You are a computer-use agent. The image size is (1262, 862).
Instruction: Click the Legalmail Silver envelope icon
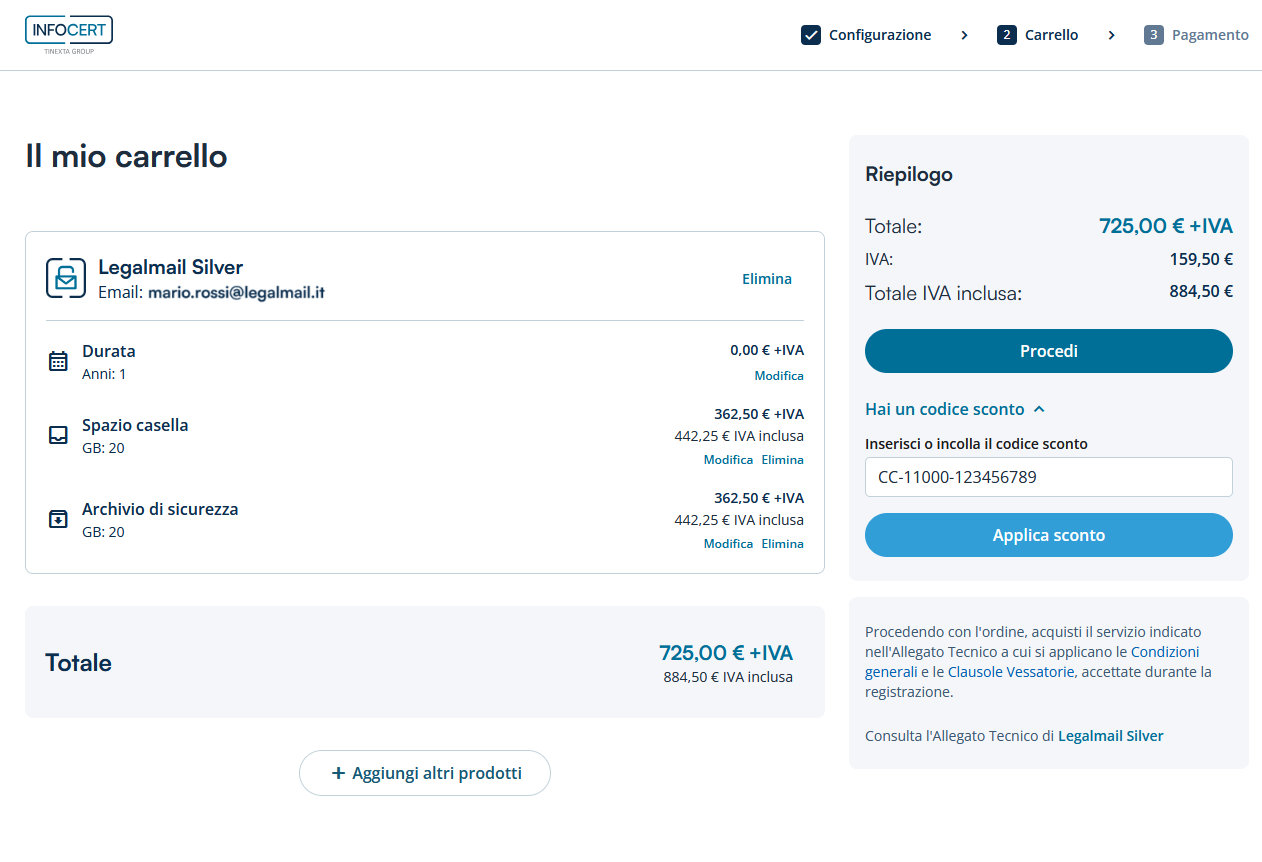(x=66, y=278)
